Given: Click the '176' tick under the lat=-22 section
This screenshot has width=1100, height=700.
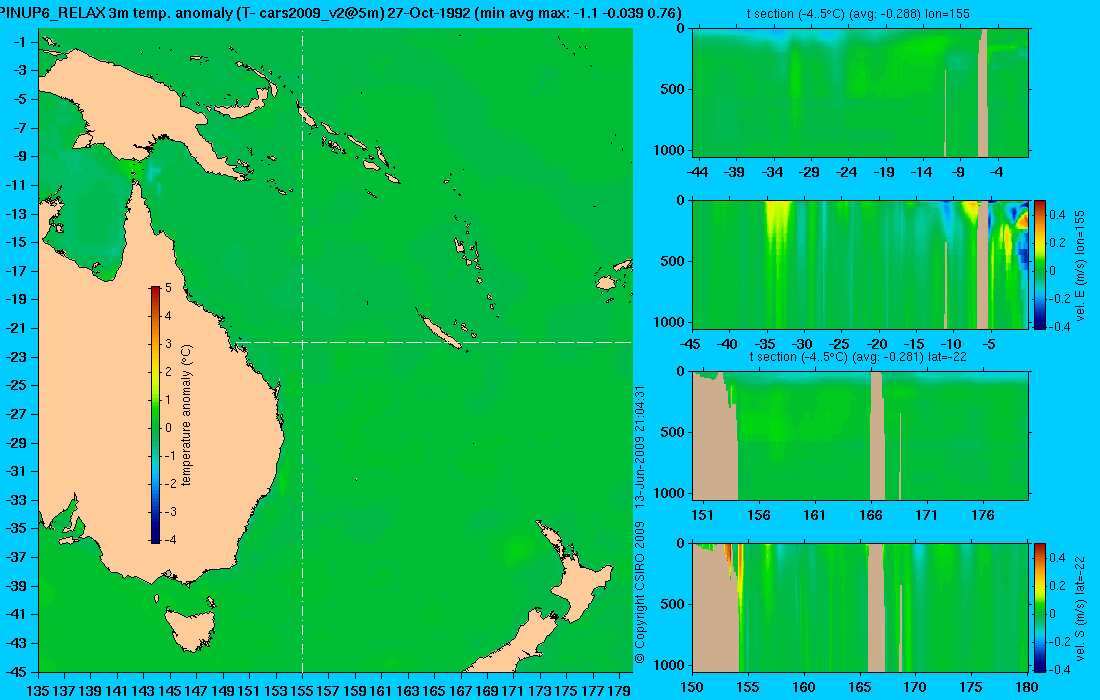Looking at the screenshot, I should pos(983,516).
